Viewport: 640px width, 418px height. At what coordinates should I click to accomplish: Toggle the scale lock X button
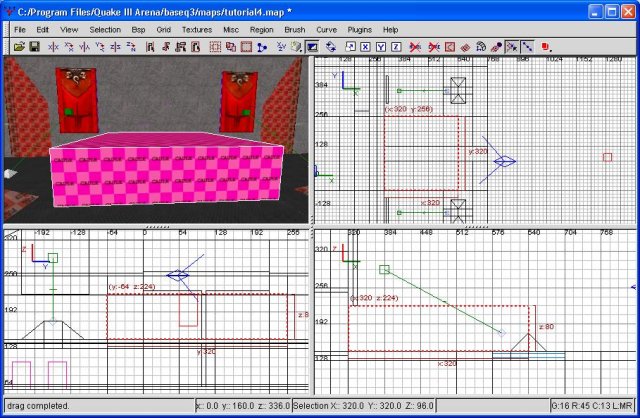coord(365,47)
